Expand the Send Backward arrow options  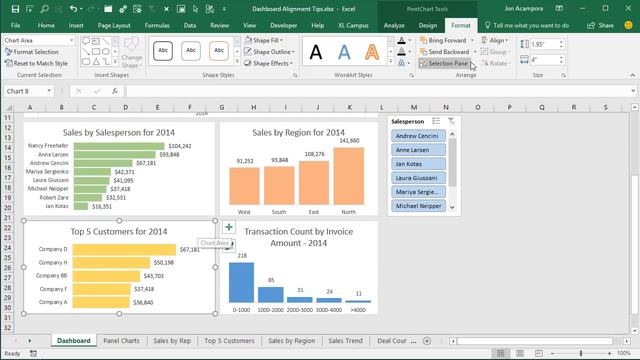(475, 52)
